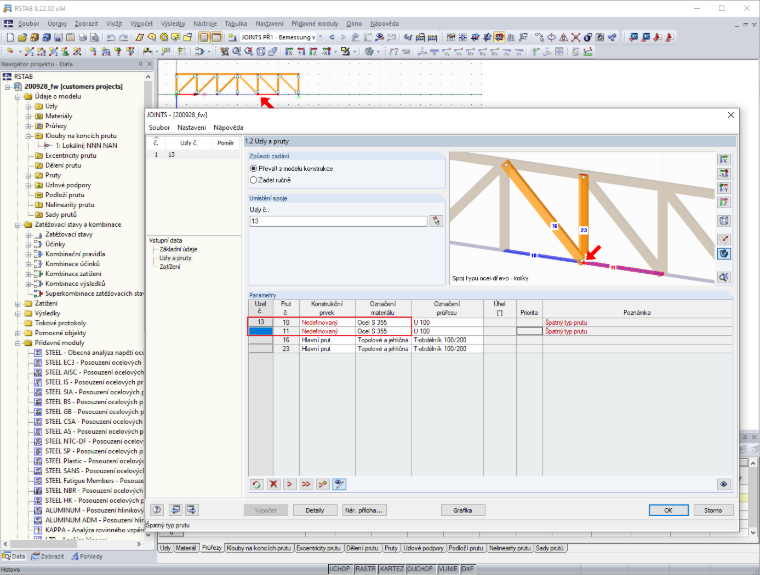Click the red pencil icon in graphic side toolbar
The image size is (760, 575).
(724, 239)
